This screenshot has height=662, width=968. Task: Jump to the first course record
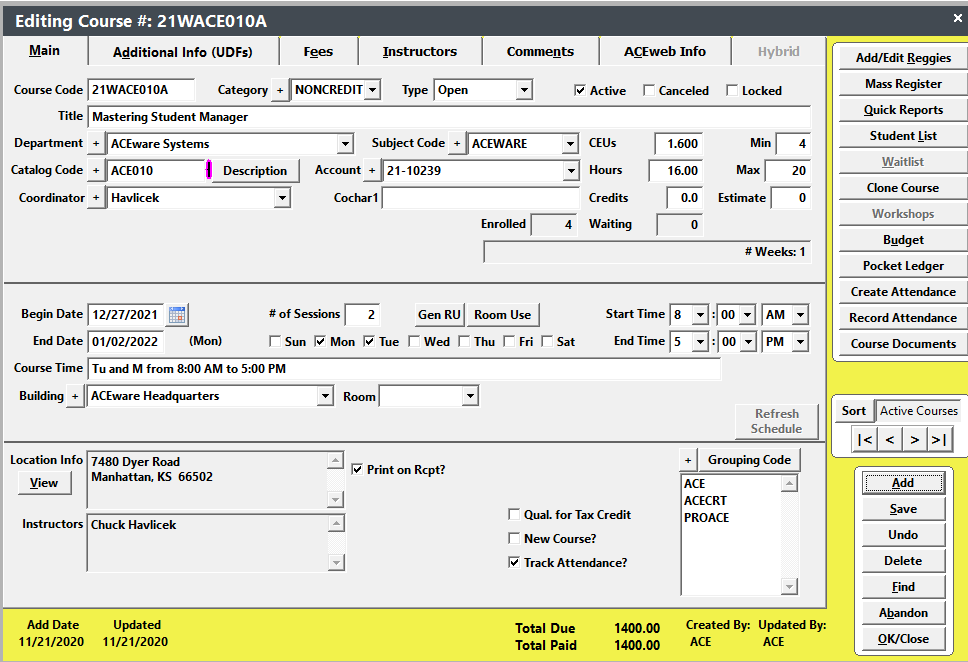[864, 438]
